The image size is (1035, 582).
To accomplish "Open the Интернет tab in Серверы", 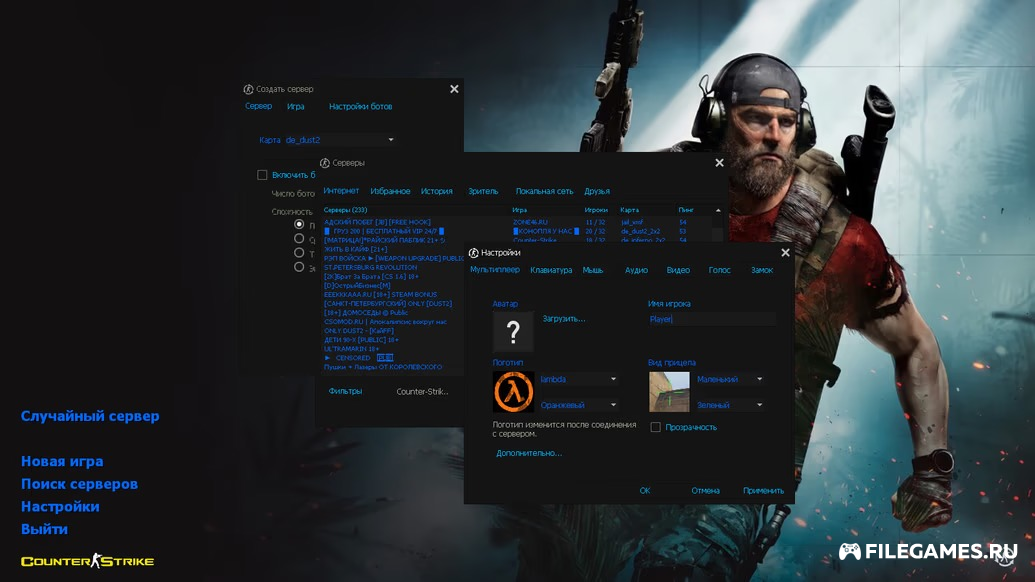I will point(341,191).
